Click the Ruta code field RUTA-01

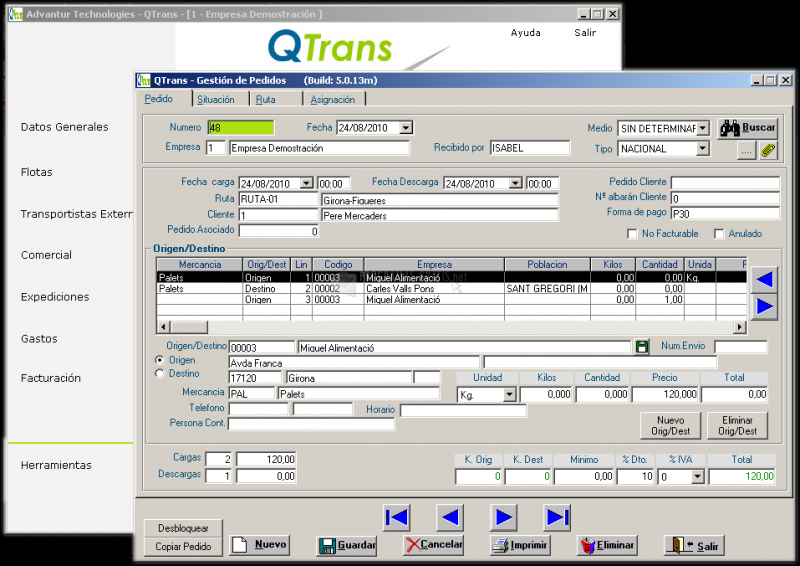tap(278, 199)
